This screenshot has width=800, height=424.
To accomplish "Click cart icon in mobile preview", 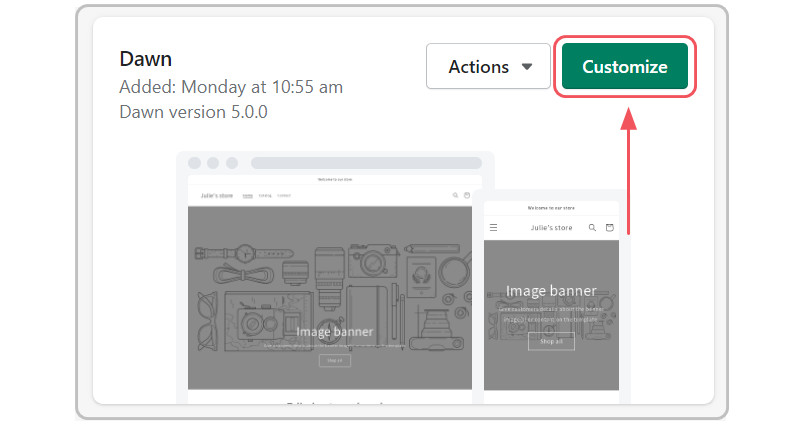I will tap(609, 228).
